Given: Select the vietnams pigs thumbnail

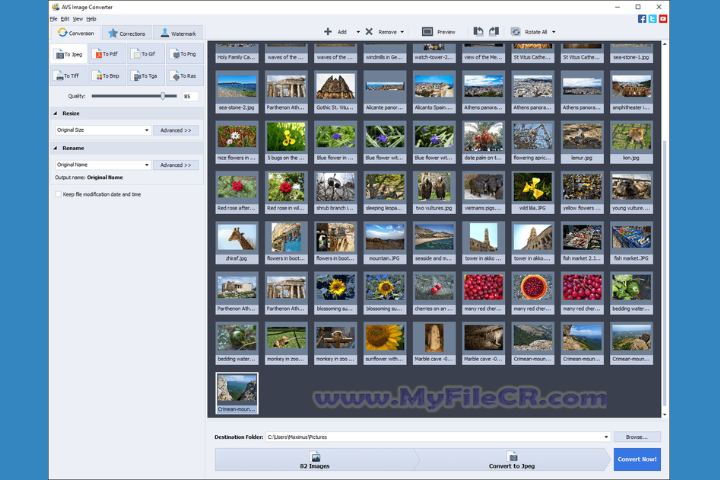Looking at the screenshot, I should point(483,192).
